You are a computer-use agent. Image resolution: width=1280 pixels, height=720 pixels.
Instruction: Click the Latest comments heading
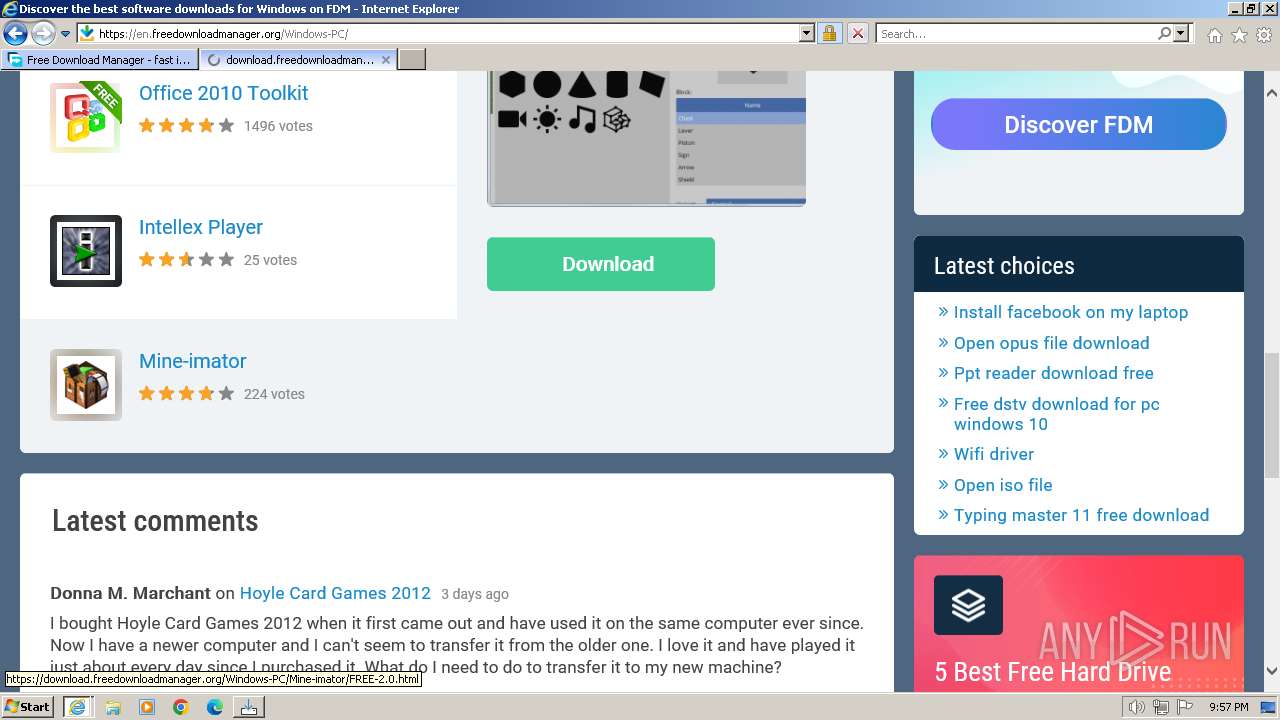pyautogui.click(x=155, y=521)
